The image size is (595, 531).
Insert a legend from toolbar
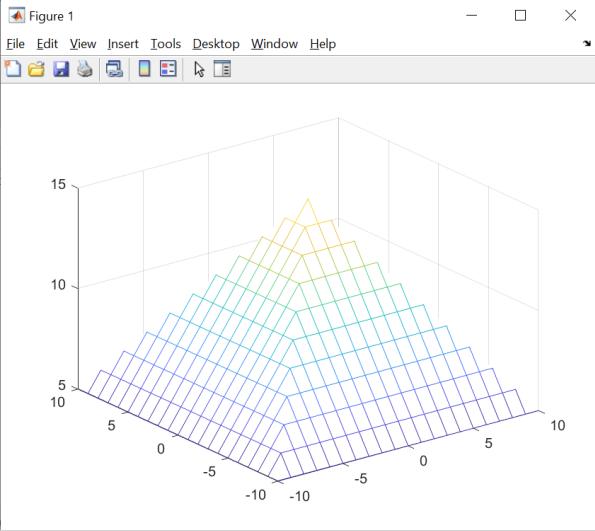click(168, 69)
